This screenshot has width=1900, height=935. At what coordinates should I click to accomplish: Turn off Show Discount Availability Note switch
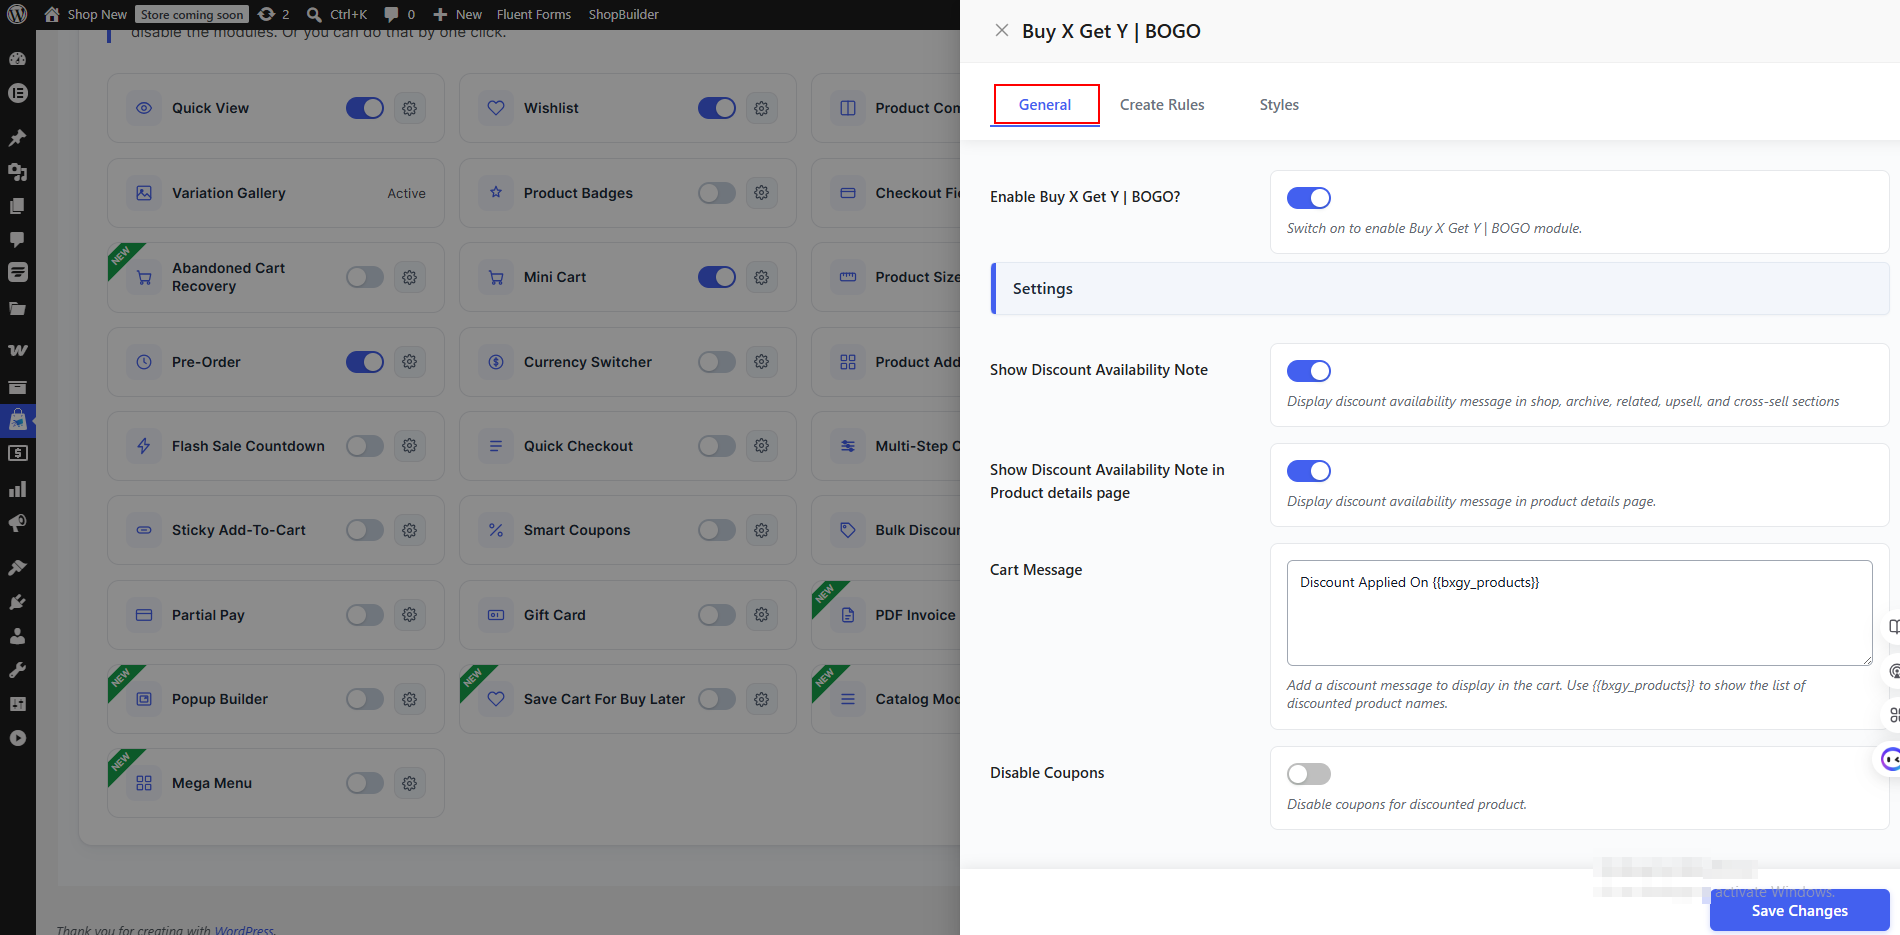pos(1309,371)
